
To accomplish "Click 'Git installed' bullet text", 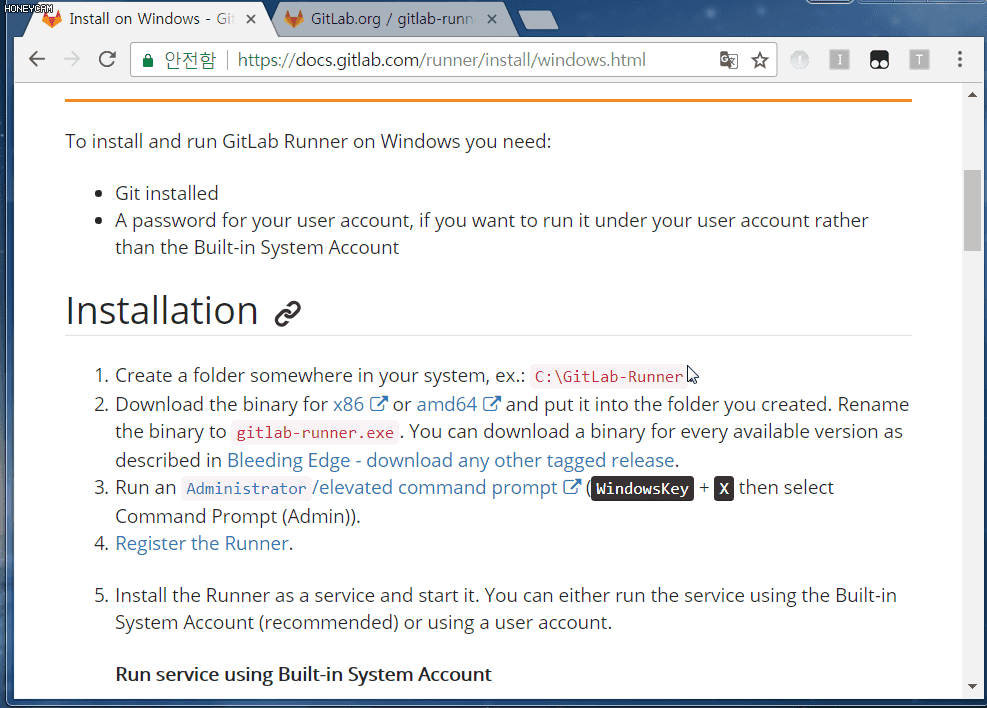I will tap(167, 193).
